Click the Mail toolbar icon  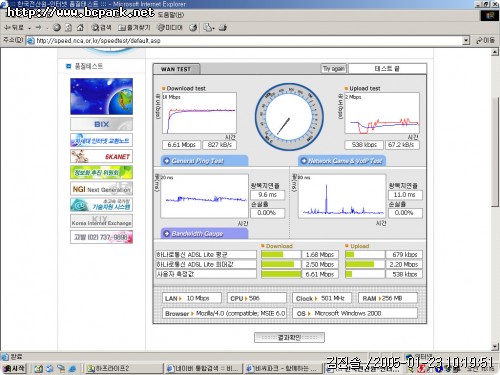(209, 28)
